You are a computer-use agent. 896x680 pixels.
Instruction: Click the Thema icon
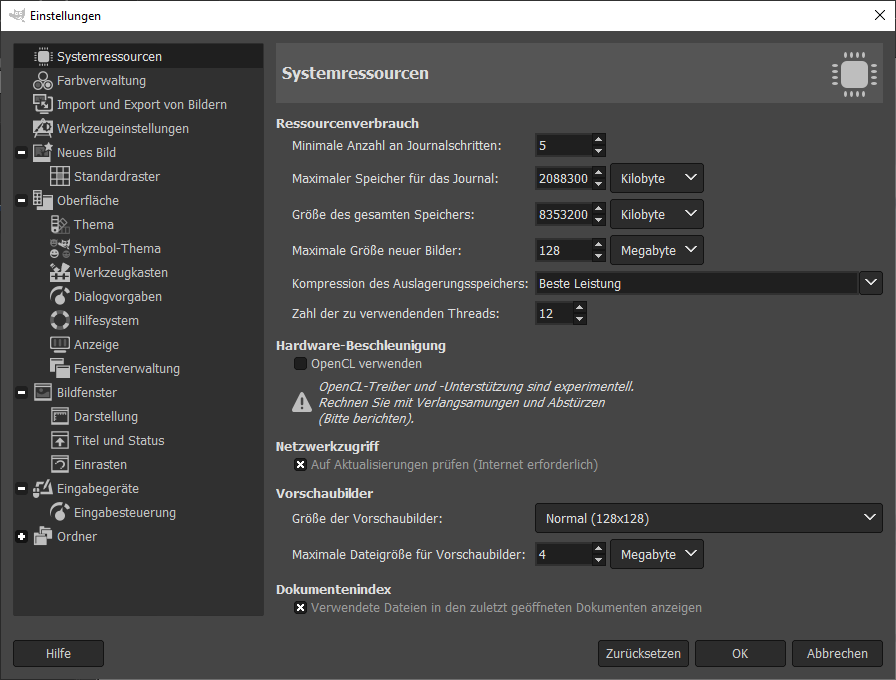[60, 225]
